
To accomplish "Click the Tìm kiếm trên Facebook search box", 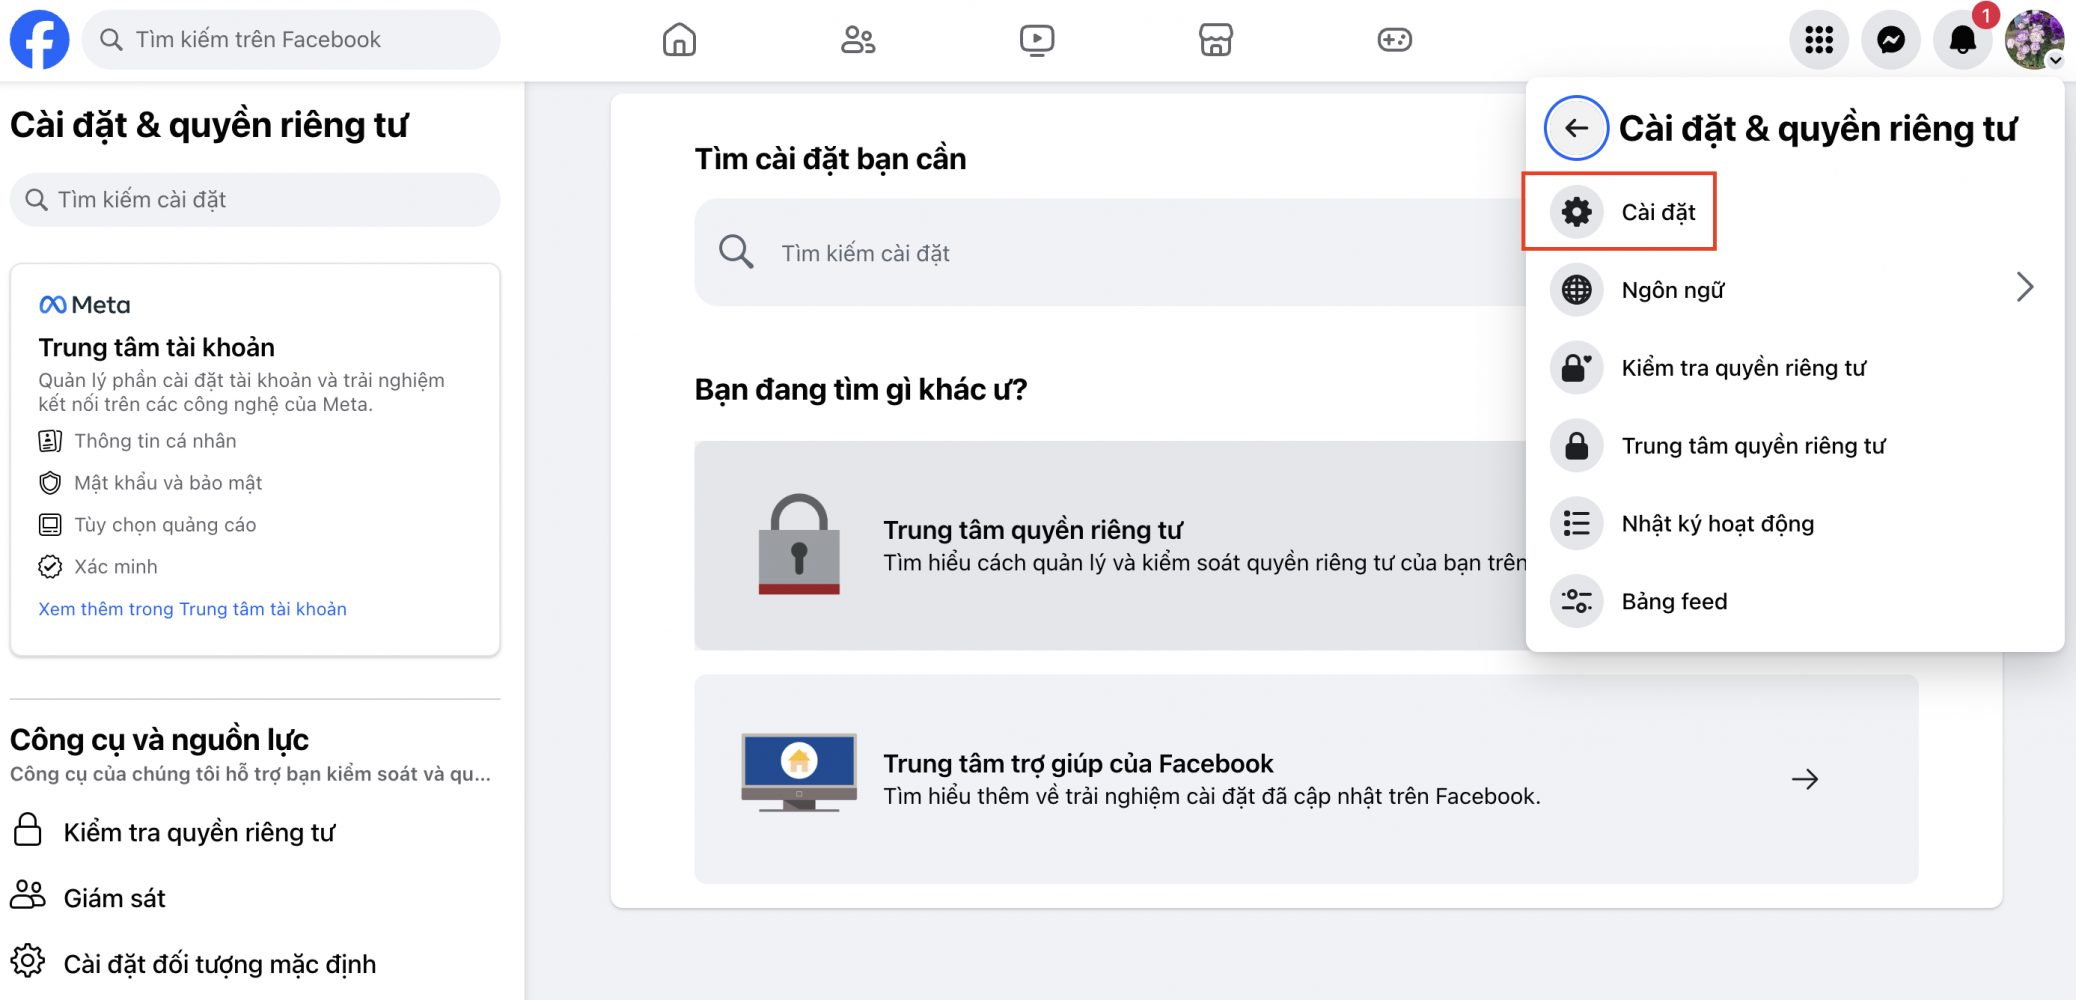I will click(x=290, y=40).
